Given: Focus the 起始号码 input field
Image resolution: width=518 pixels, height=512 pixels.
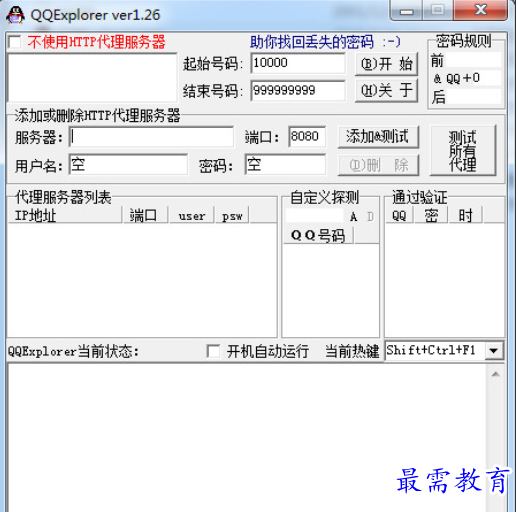Looking at the screenshot, I should coord(298,63).
